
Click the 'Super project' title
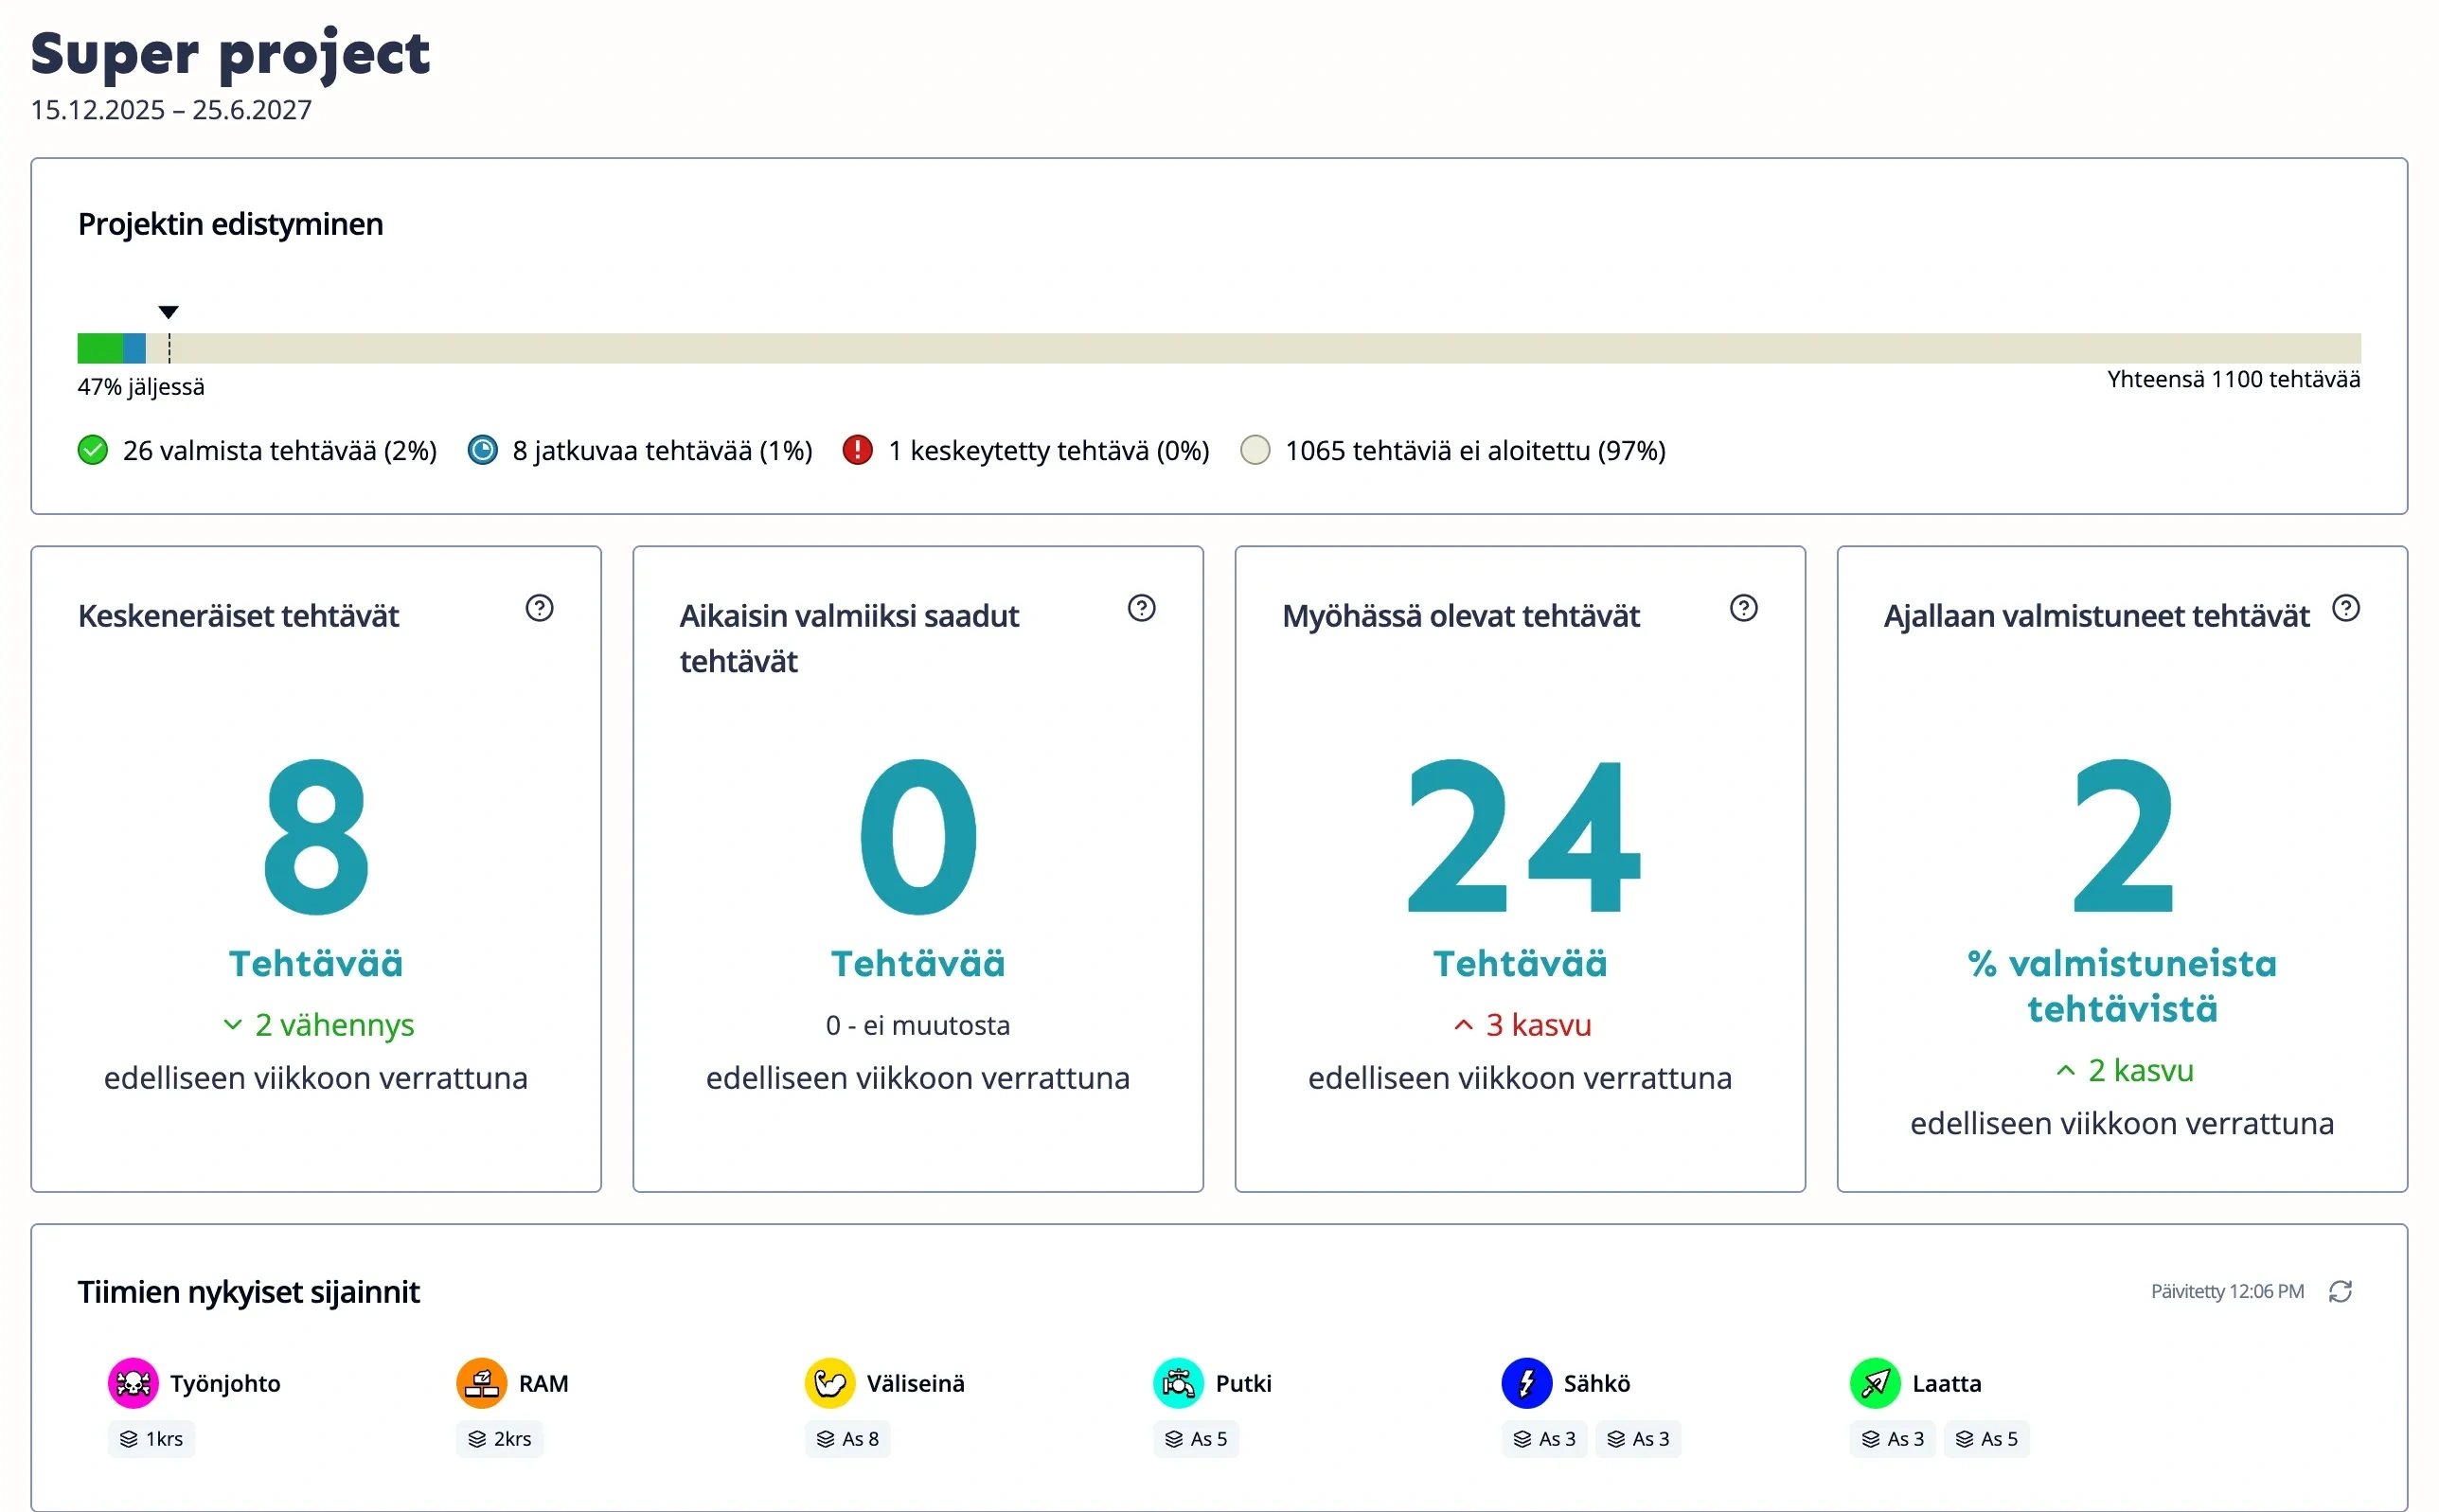pos(230,53)
